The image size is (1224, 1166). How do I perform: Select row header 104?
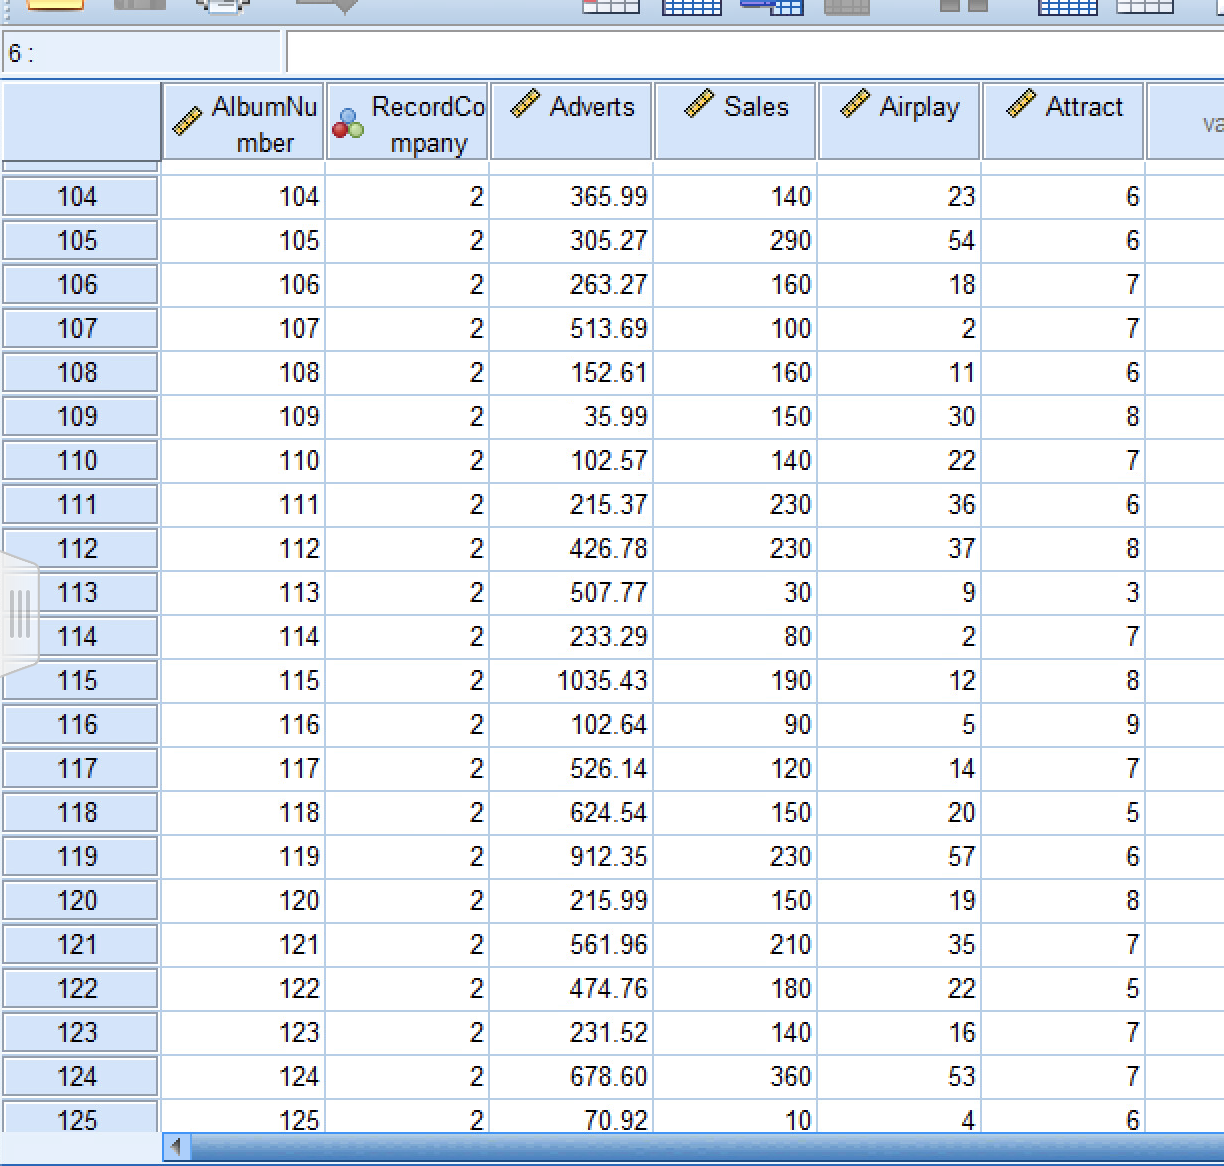[80, 196]
